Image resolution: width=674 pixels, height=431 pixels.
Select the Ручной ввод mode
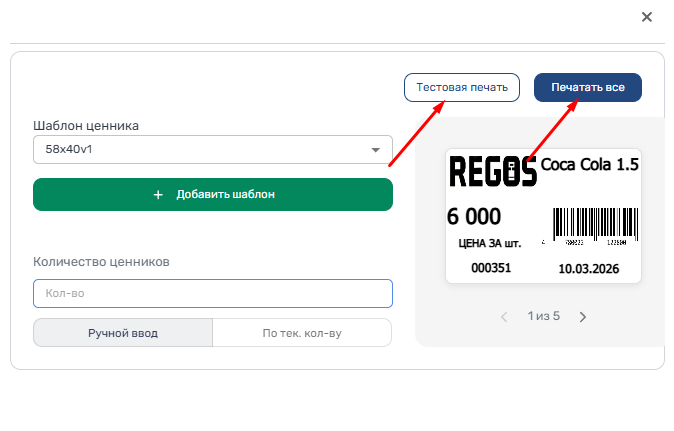[123, 333]
